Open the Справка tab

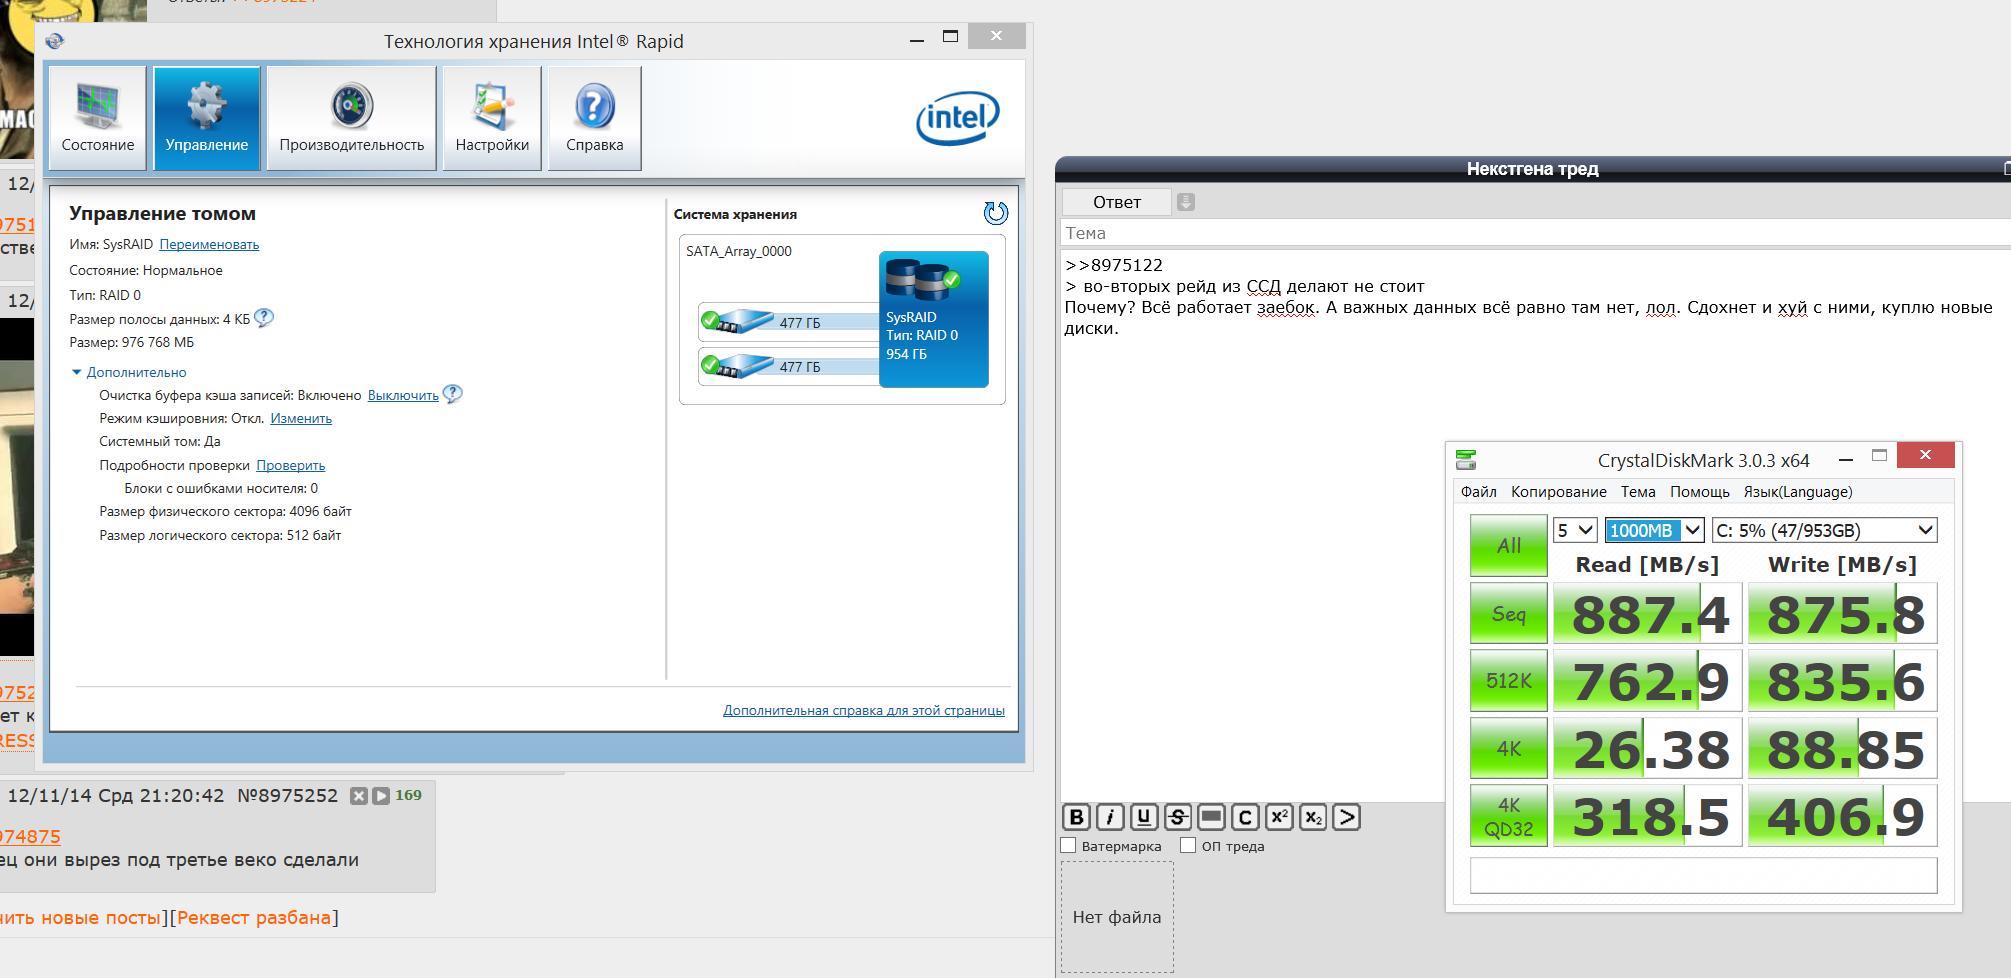tap(594, 118)
